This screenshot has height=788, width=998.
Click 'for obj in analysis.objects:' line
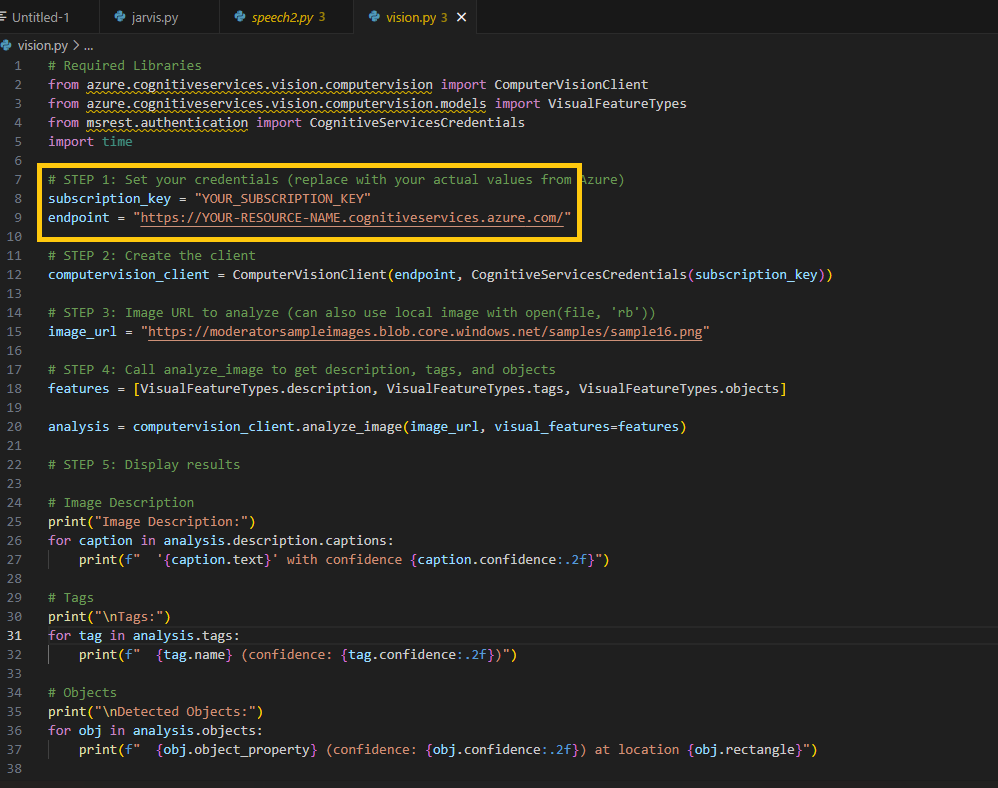[x=155, y=731]
